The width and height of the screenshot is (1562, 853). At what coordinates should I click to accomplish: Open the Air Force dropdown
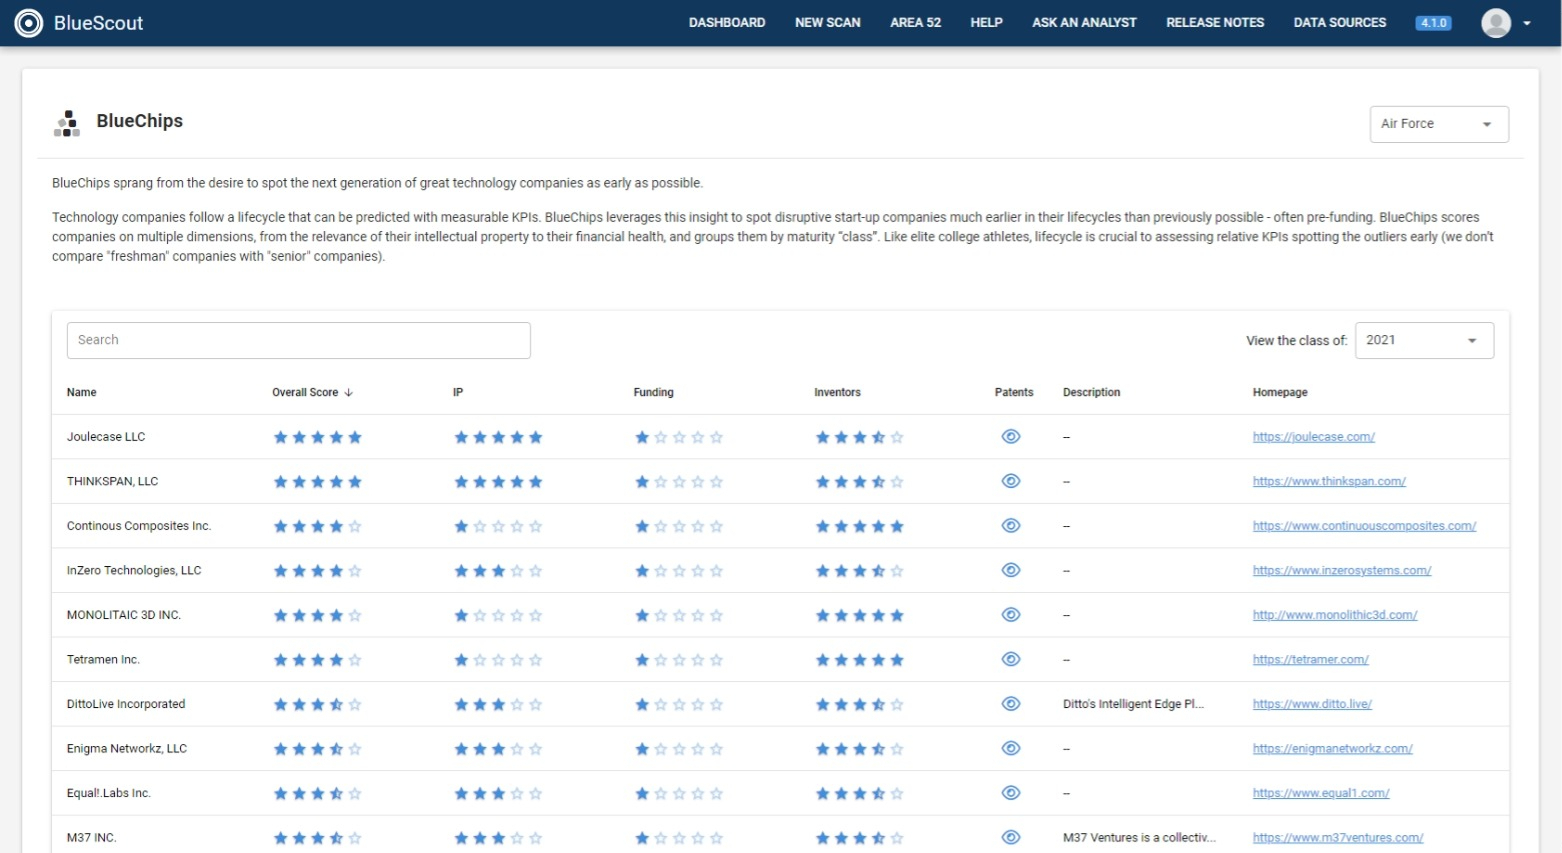[1438, 124]
